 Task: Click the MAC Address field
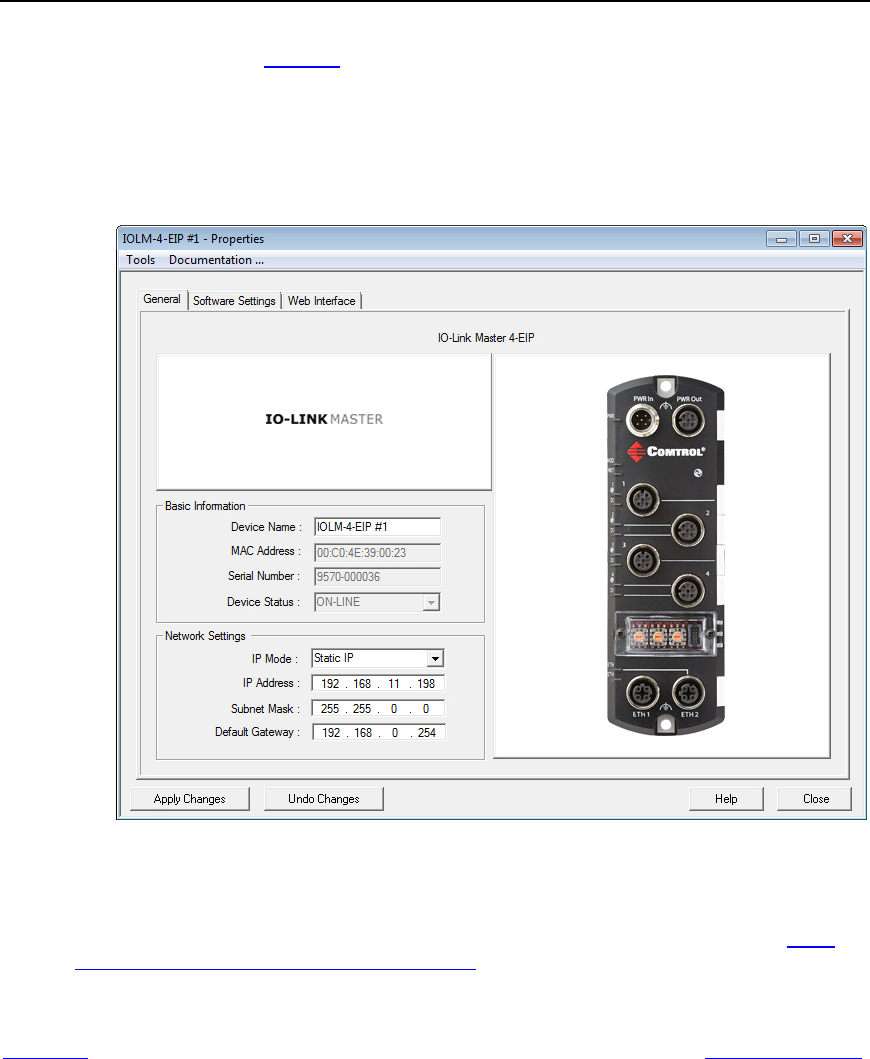[377, 552]
